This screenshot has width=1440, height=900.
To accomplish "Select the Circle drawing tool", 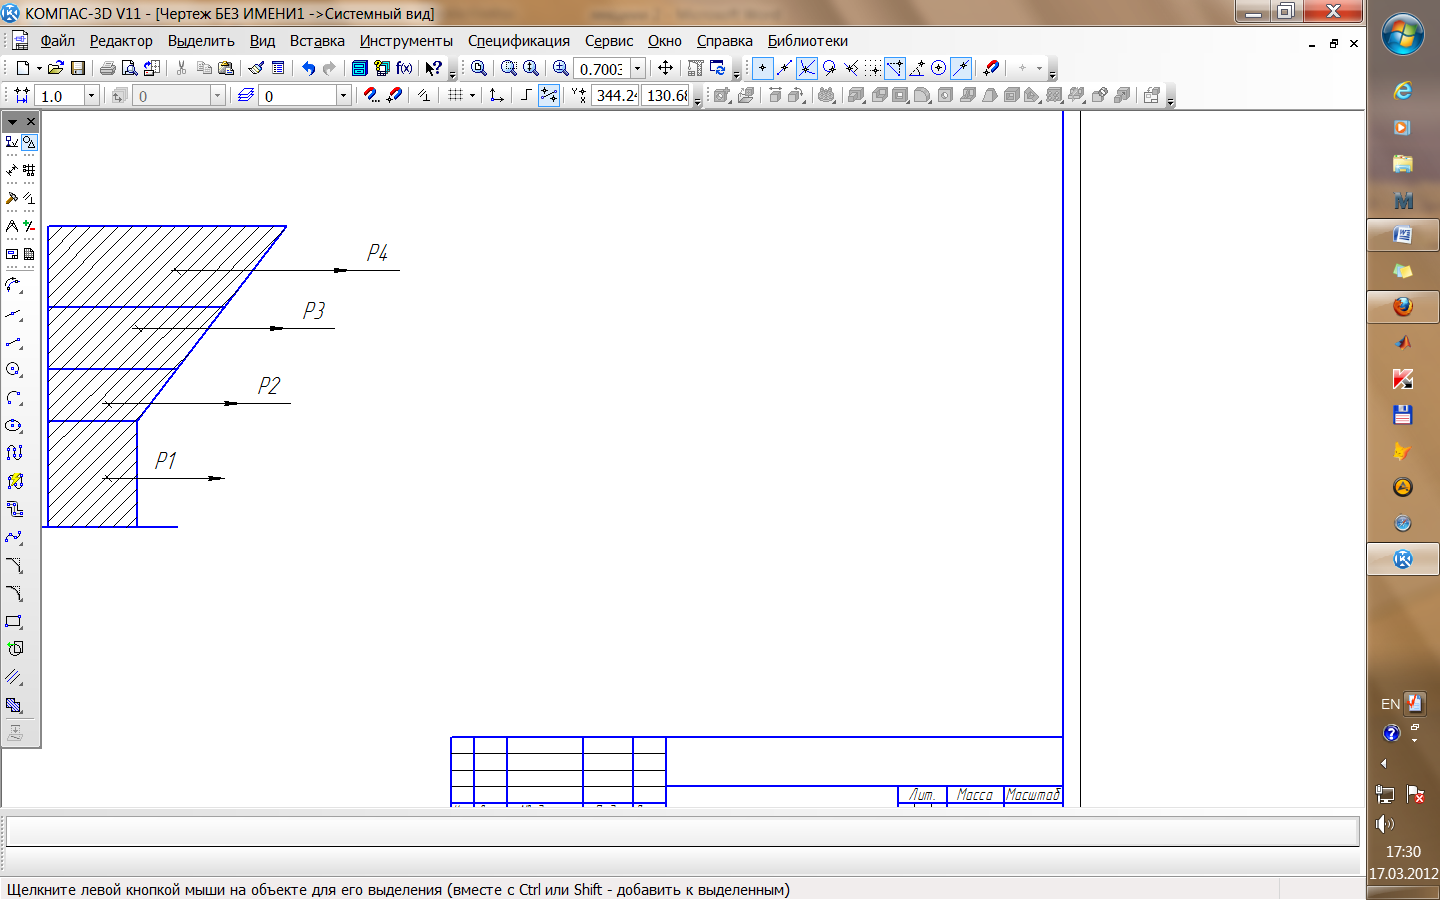I will click(x=14, y=370).
